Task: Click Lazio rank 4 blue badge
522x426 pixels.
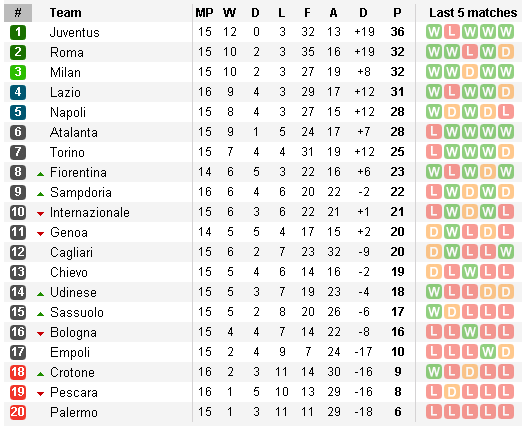Action: (18, 92)
